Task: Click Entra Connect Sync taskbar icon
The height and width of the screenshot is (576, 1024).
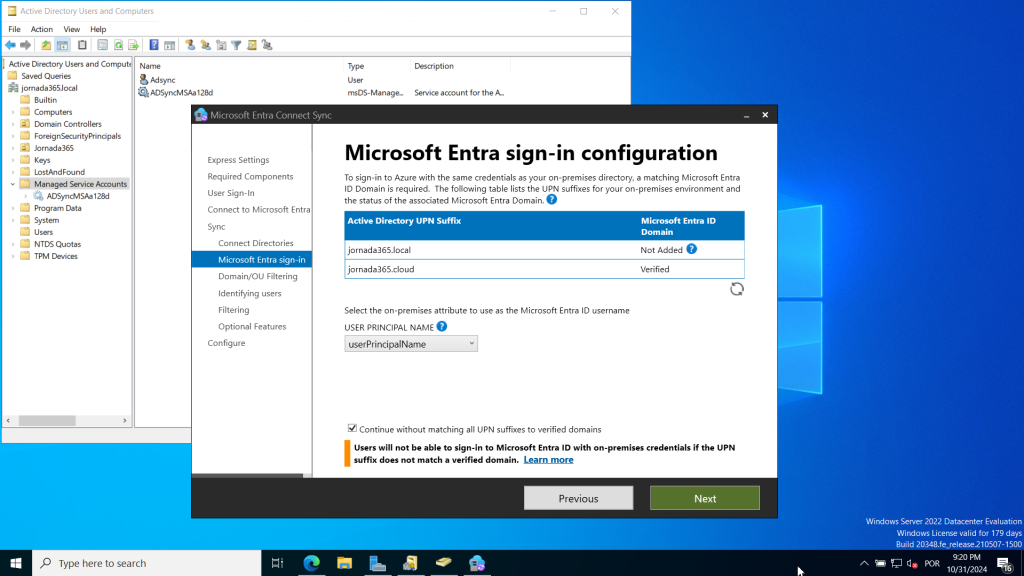Action: (x=477, y=563)
